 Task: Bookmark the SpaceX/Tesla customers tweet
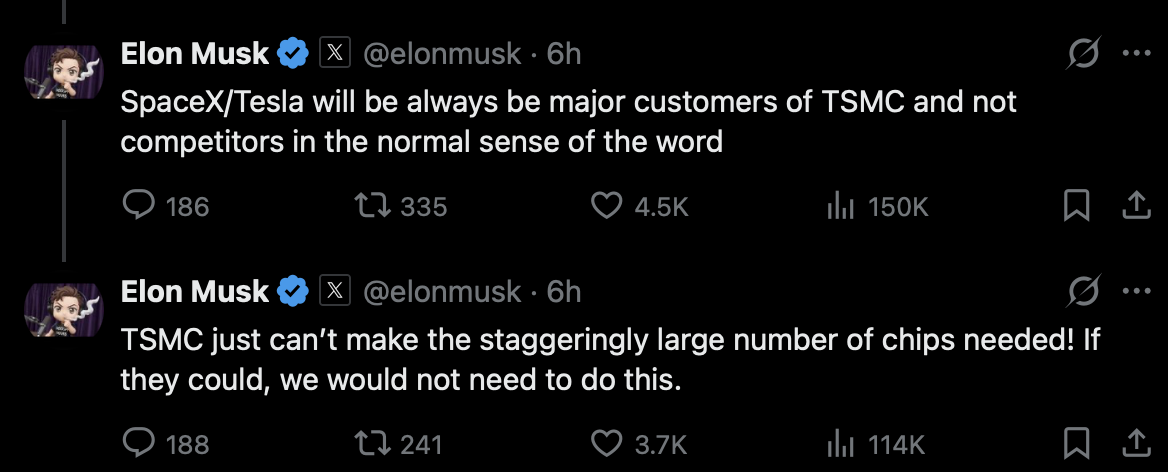tap(1076, 206)
